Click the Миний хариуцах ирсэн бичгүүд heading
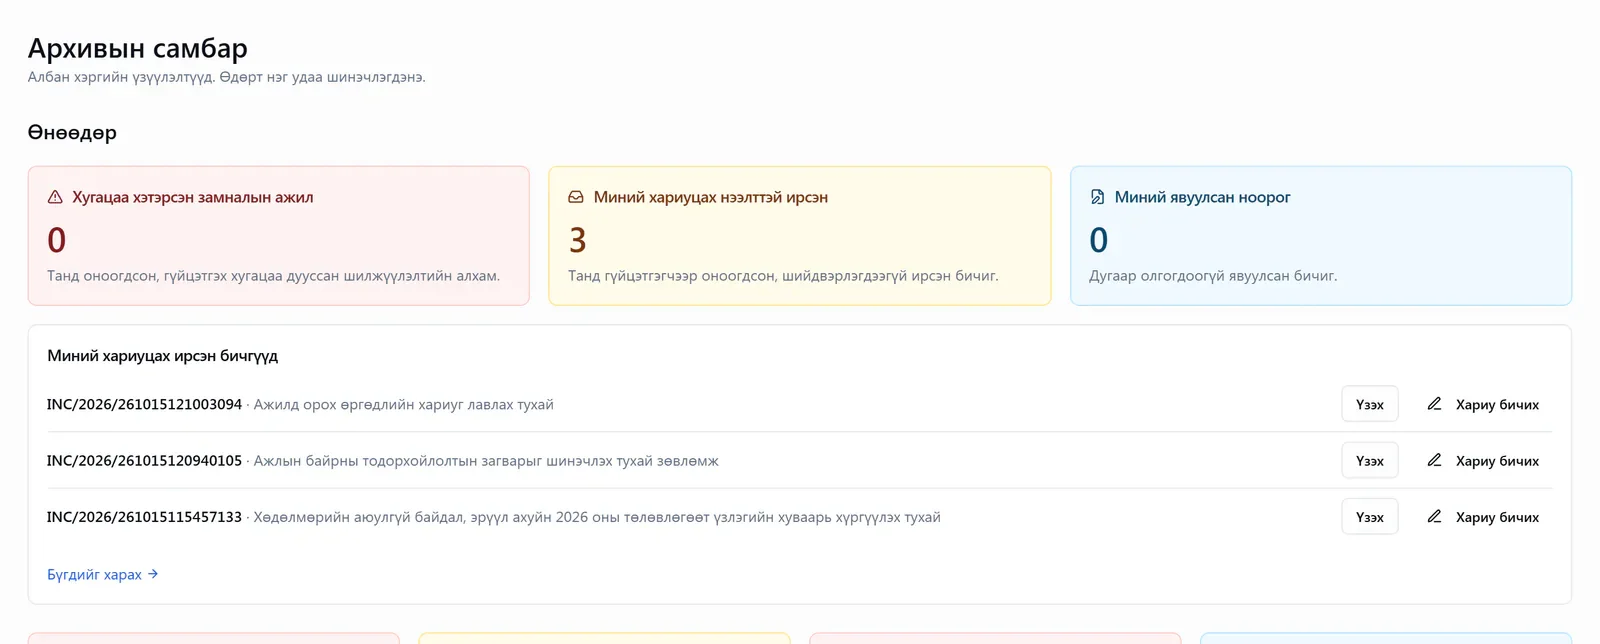This screenshot has height=644, width=1600. tap(163, 355)
